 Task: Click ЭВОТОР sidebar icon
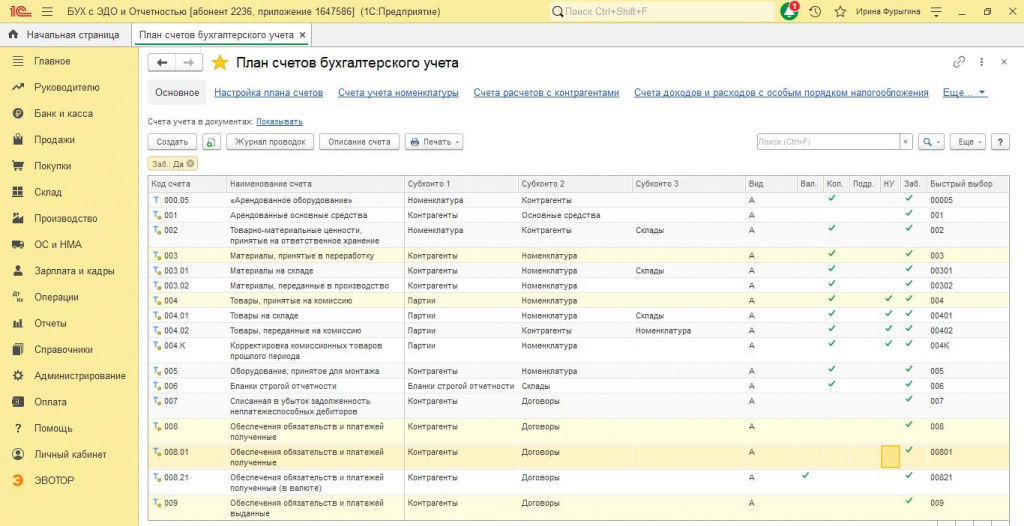pos(18,480)
